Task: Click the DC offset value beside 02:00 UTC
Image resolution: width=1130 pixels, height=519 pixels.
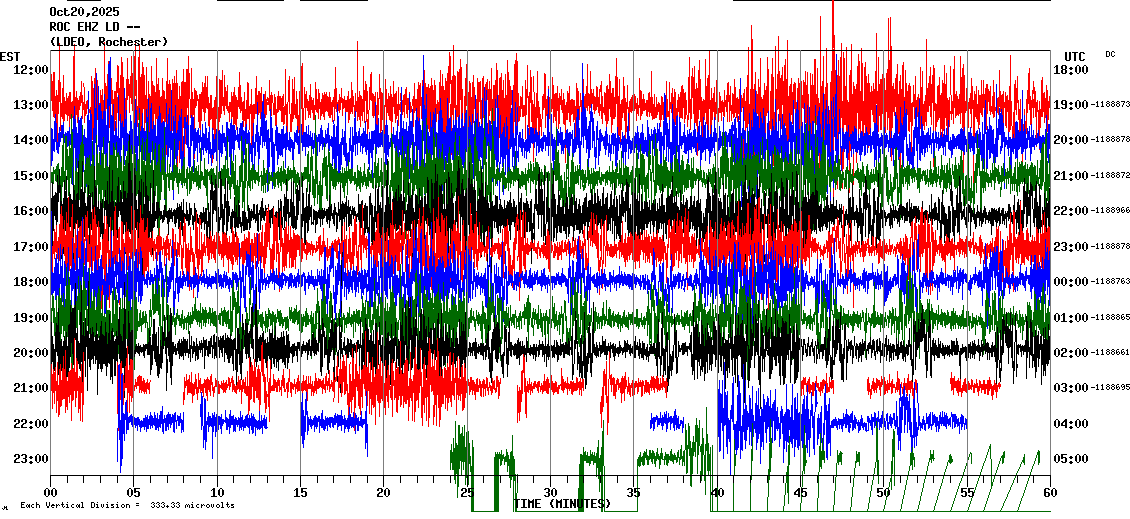Action: 1110,353
